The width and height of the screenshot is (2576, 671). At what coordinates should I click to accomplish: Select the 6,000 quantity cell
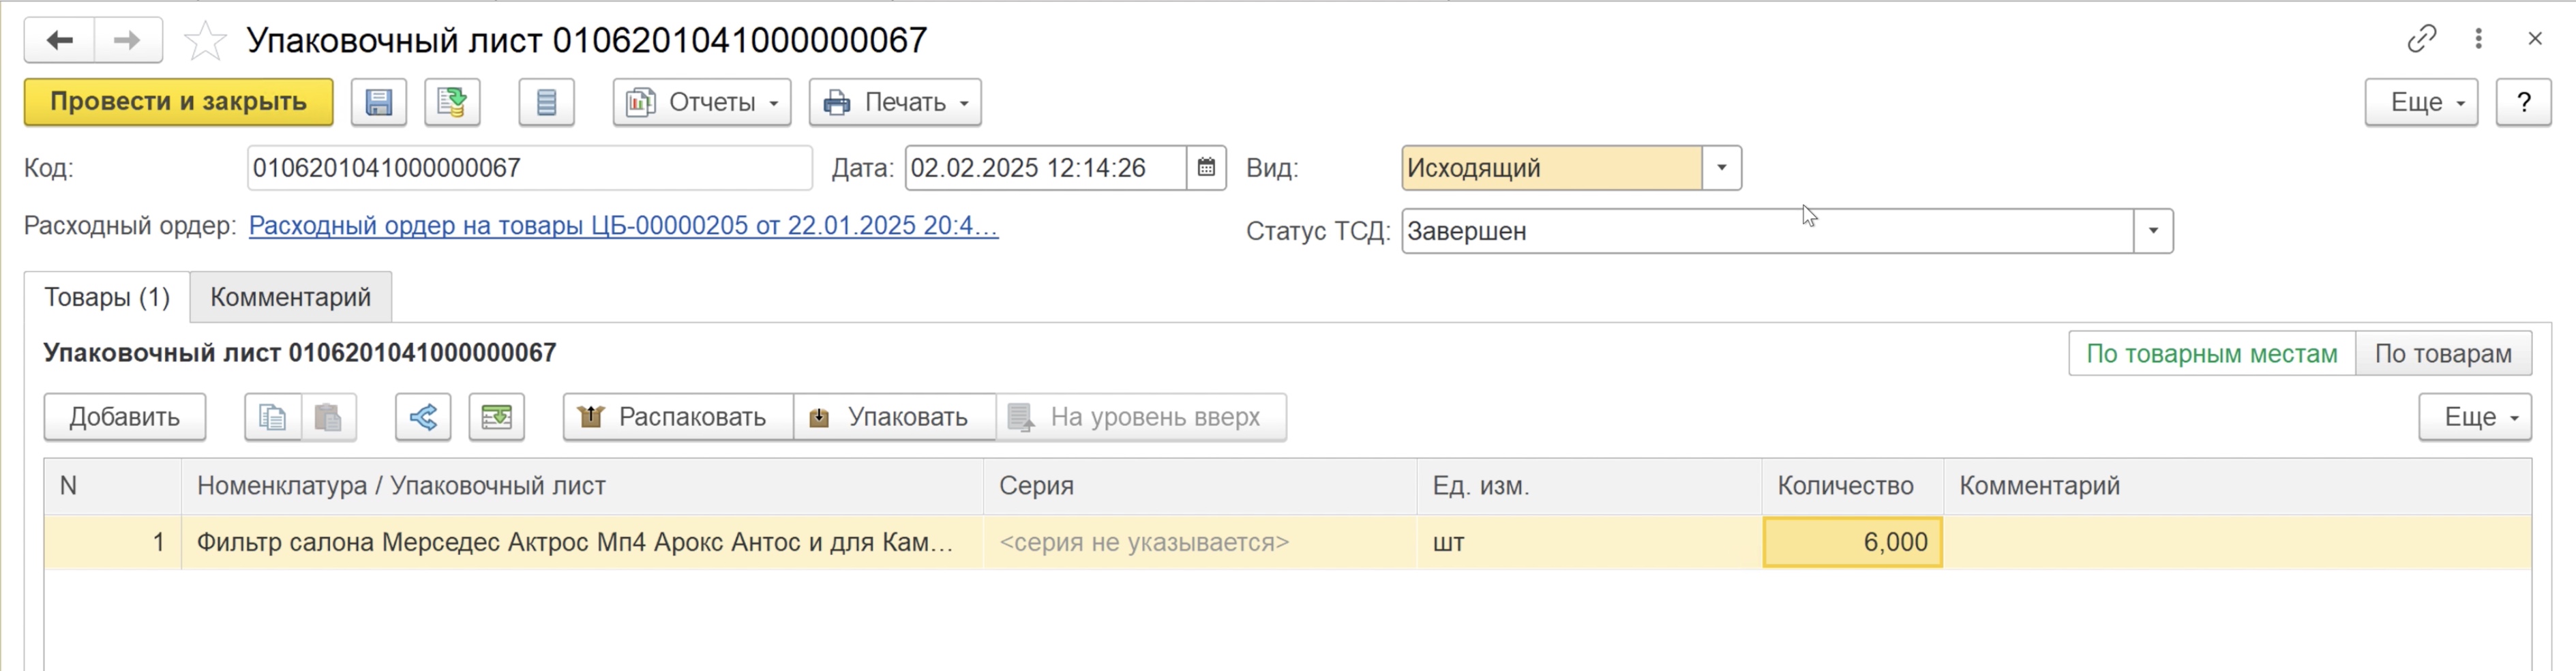(x=1853, y=543)
